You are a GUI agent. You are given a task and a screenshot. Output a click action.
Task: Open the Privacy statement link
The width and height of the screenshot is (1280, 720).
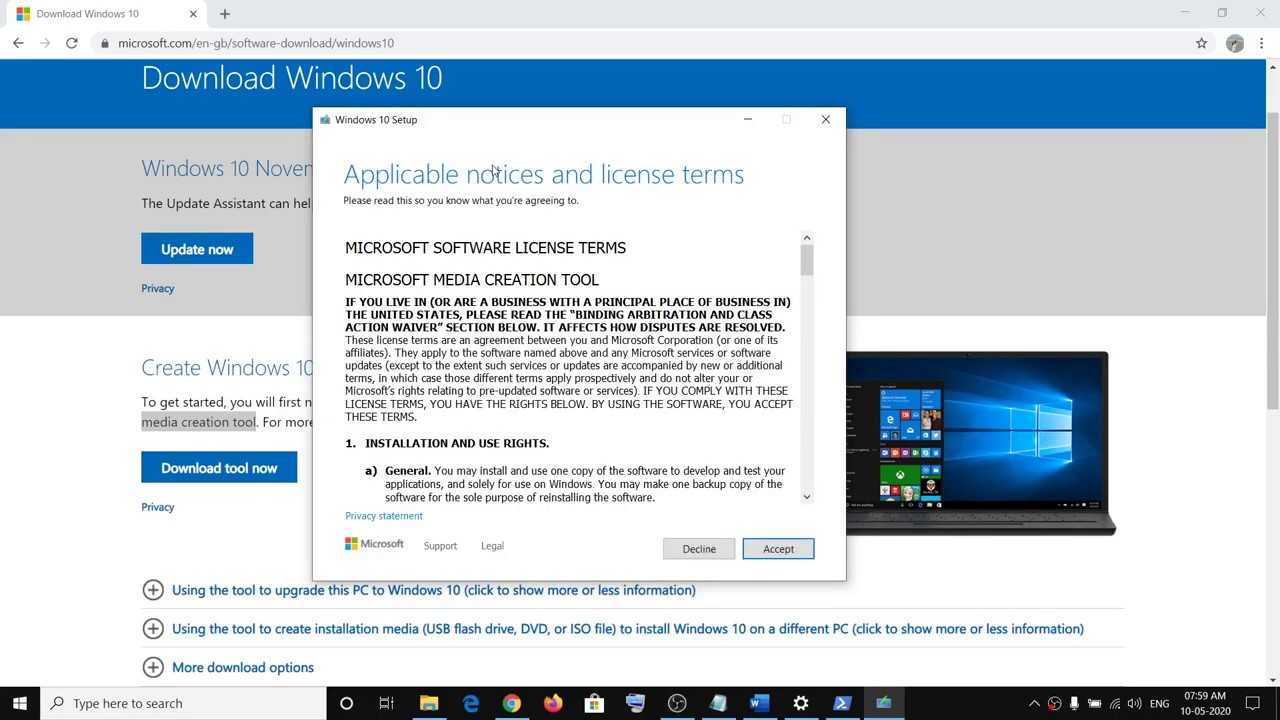coord(384,516)
